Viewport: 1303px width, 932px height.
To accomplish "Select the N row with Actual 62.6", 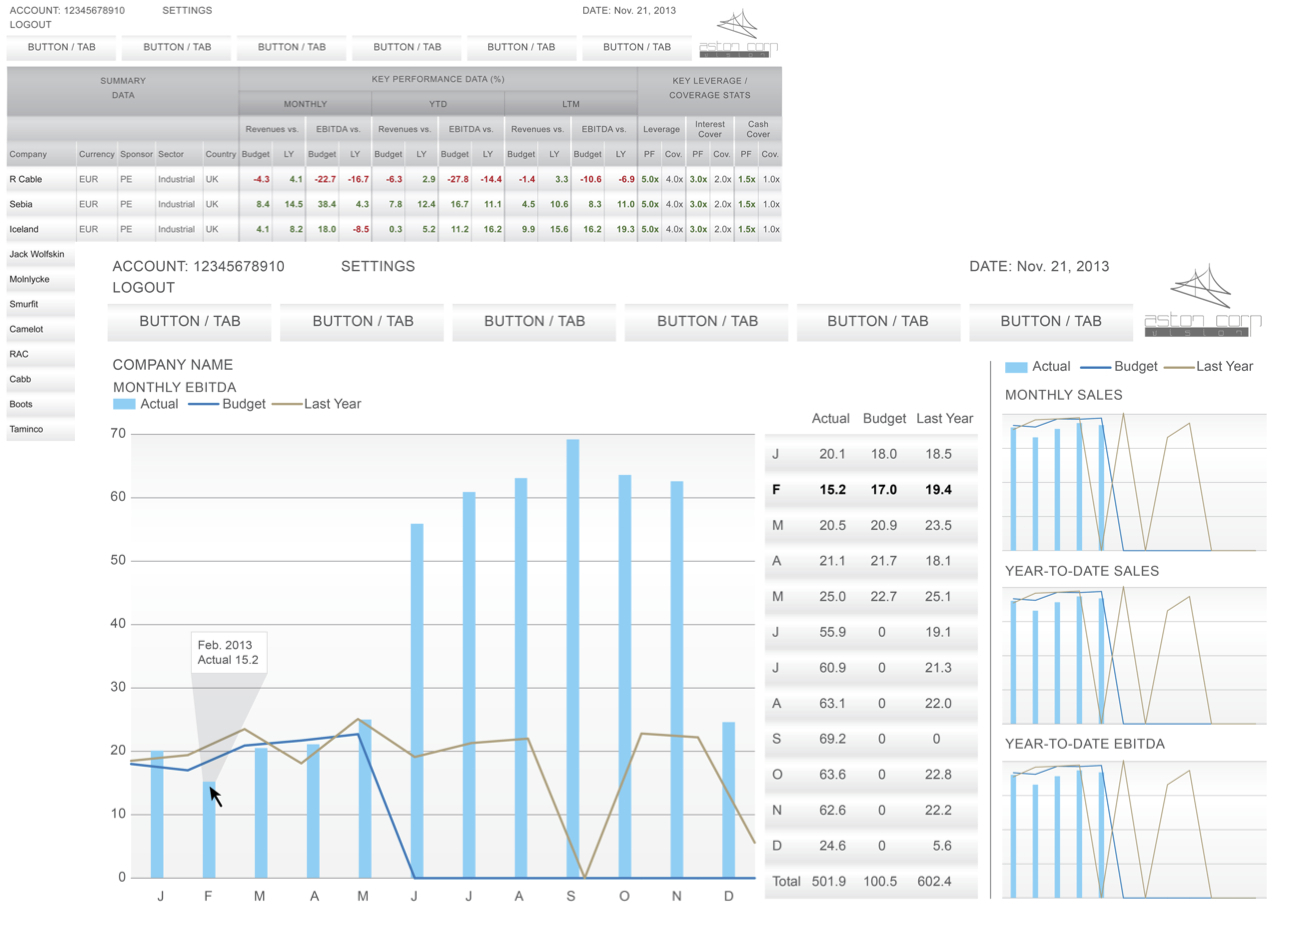I will (871, 810).
